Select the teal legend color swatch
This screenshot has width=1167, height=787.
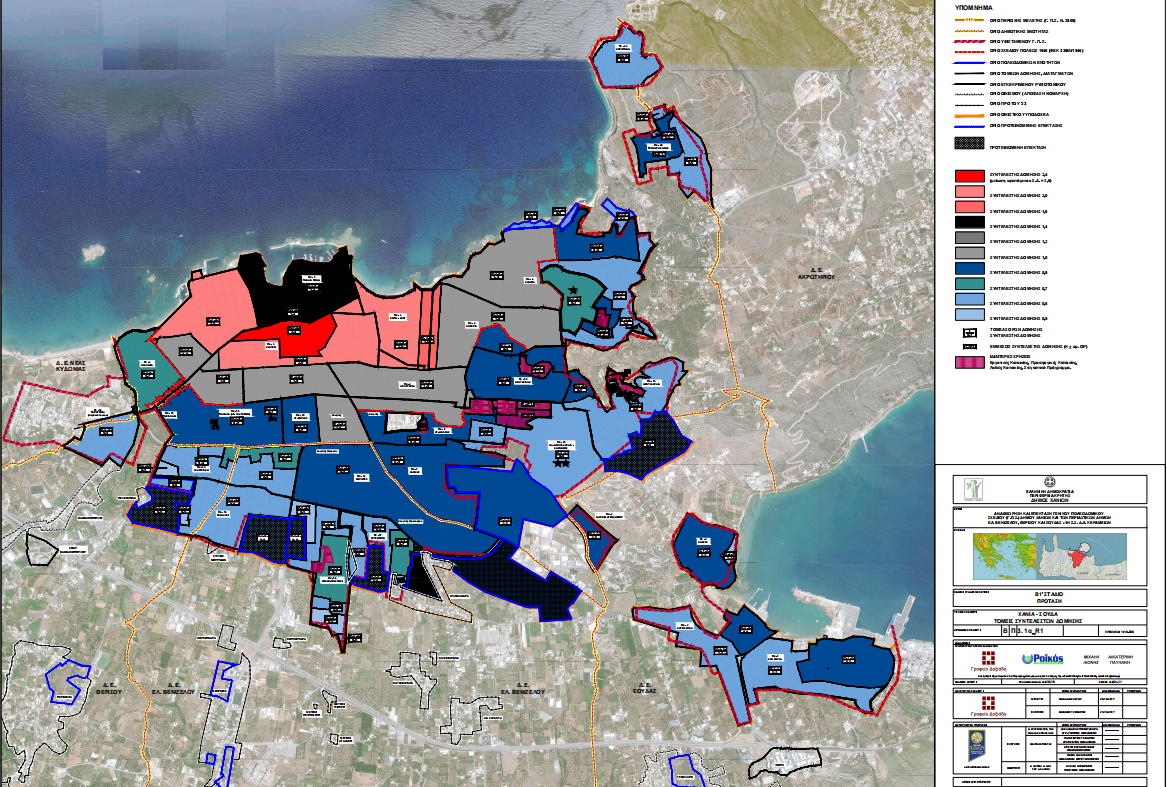[x=969, y=284]
